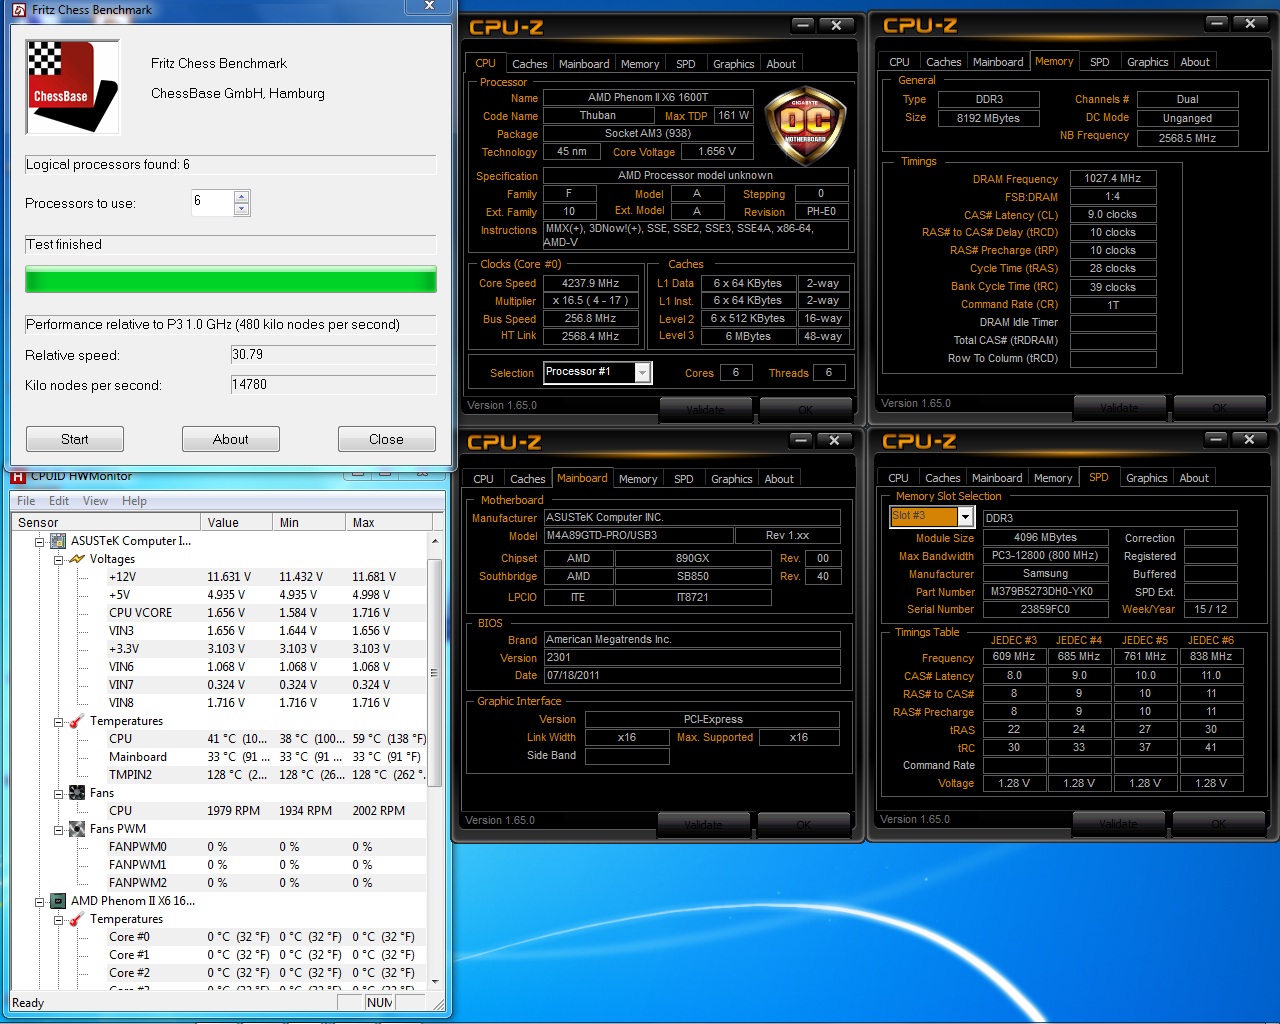This screenshot has height=1024, width=1280.
Task: Increase Processors to use with the up arrow
Action: click(241, 196)
